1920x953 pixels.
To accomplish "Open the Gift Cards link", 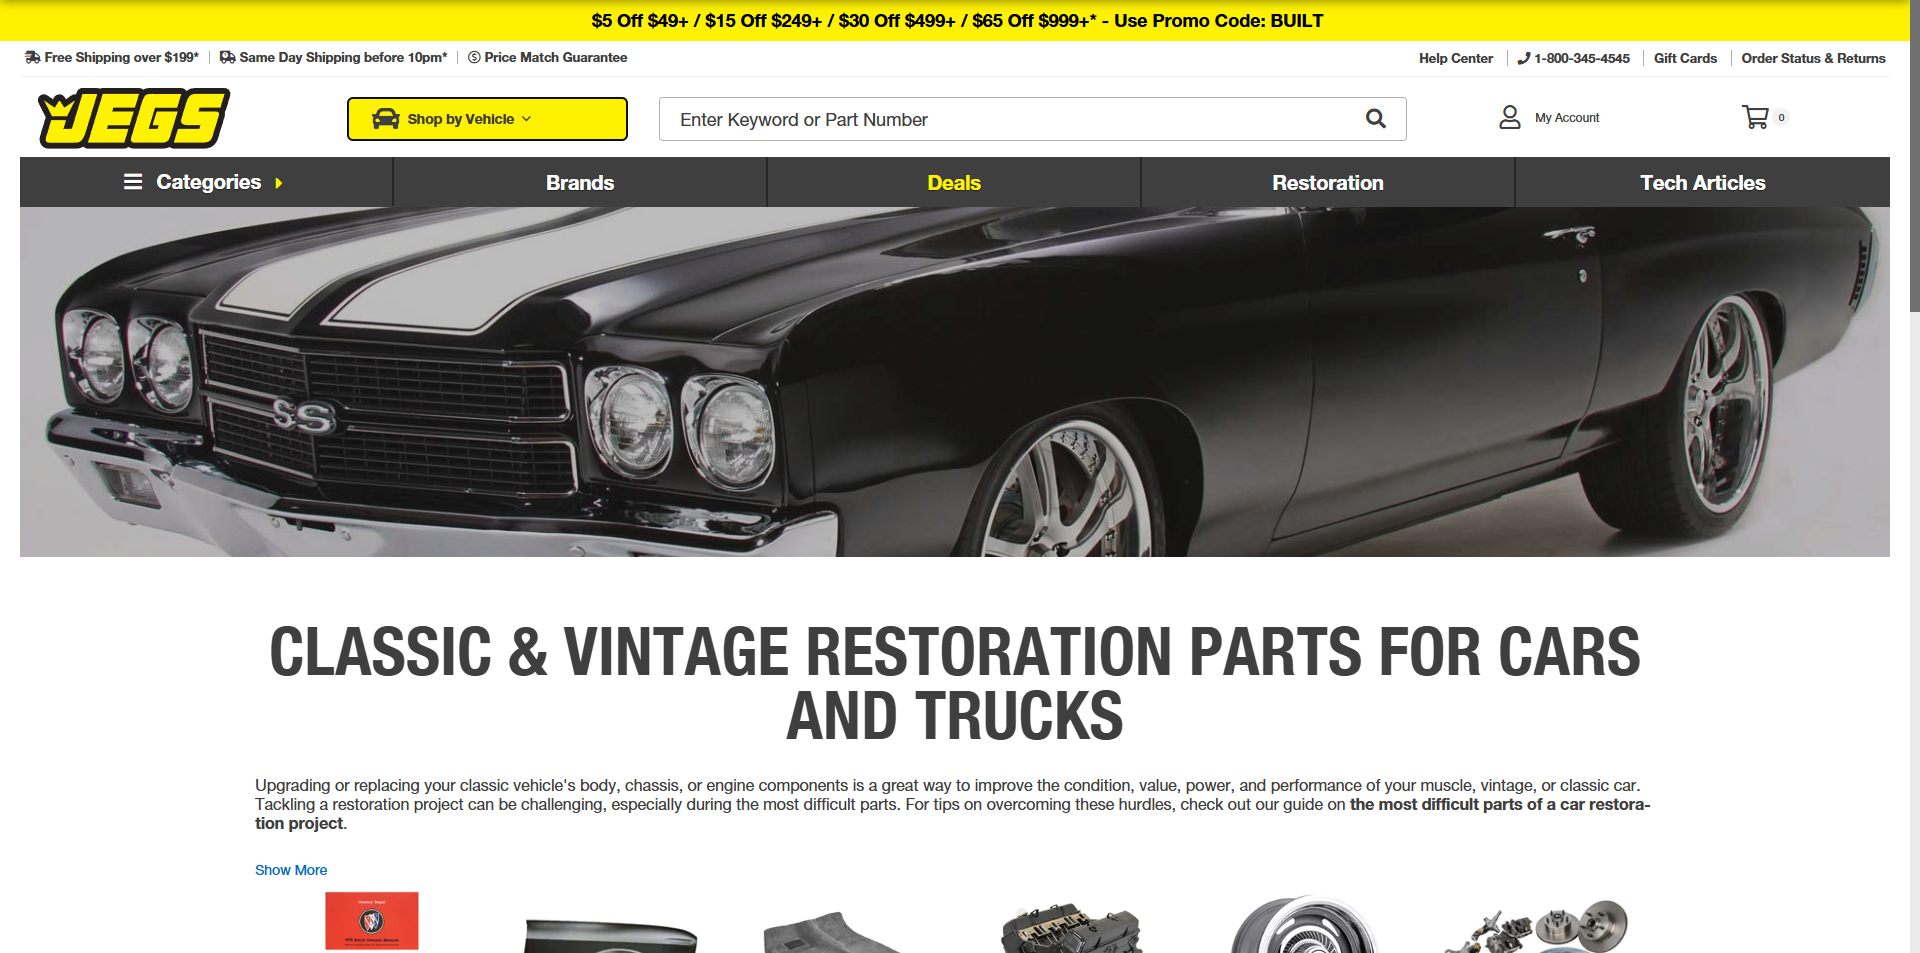I will (x=1685, y=58).
